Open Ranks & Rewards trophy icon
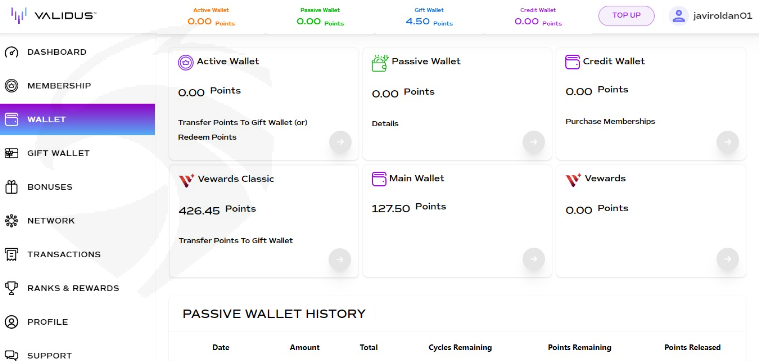The image size is (759, 361). coord(11,288)
